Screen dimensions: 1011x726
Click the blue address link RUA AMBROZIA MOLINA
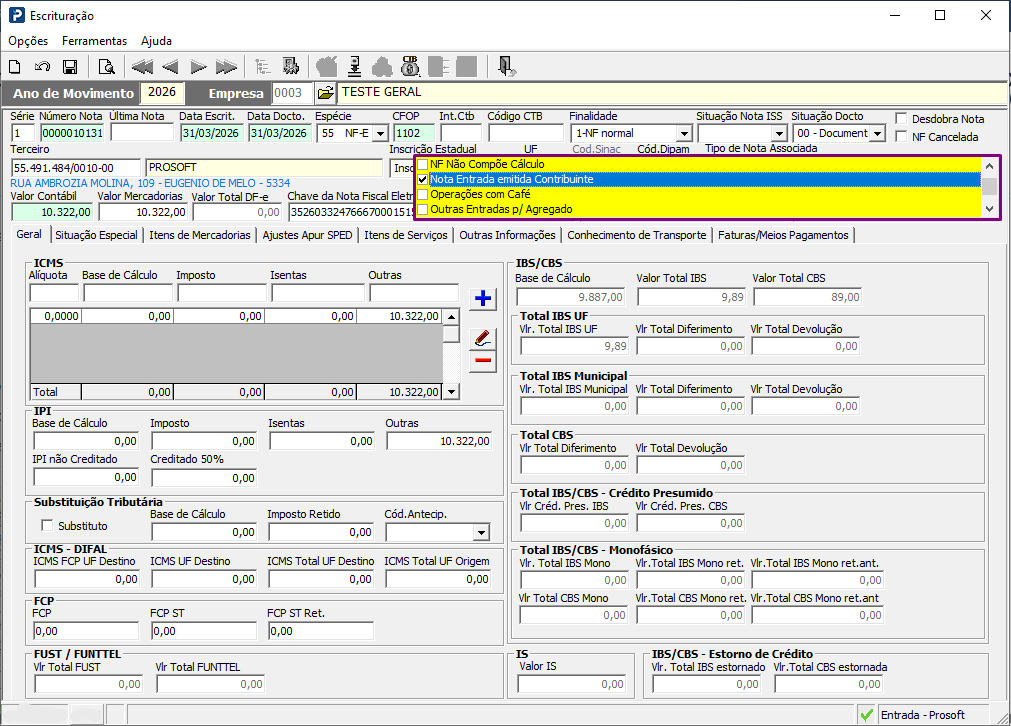tap(150, 183)
